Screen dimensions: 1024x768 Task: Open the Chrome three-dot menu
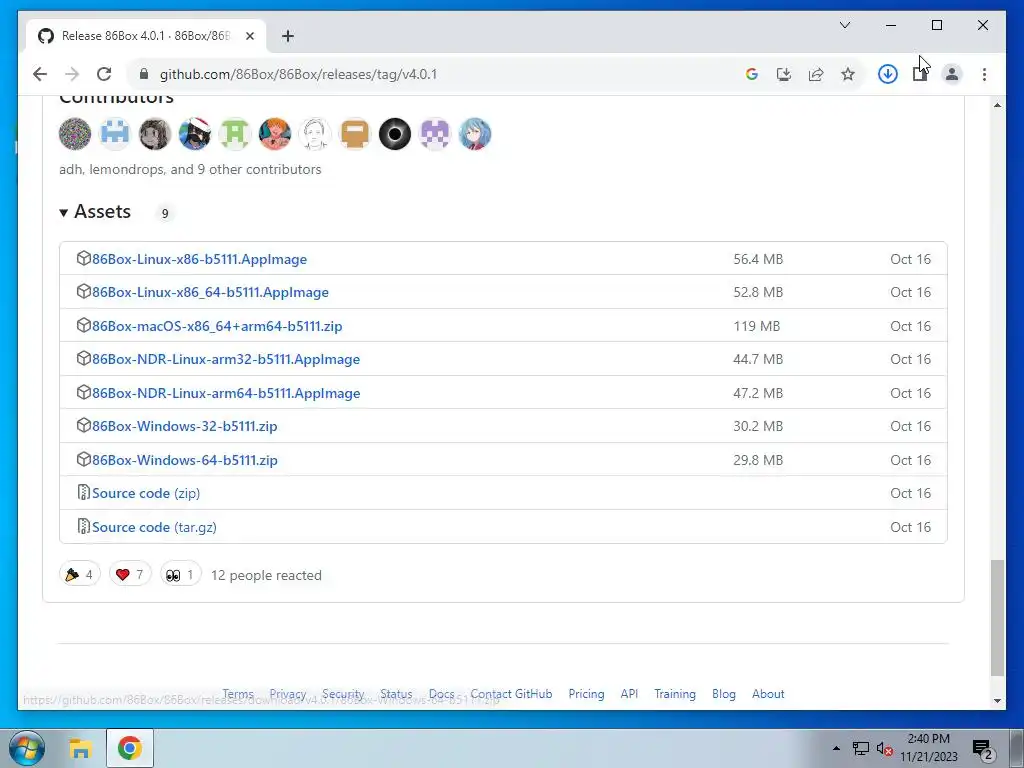(984, 74)
